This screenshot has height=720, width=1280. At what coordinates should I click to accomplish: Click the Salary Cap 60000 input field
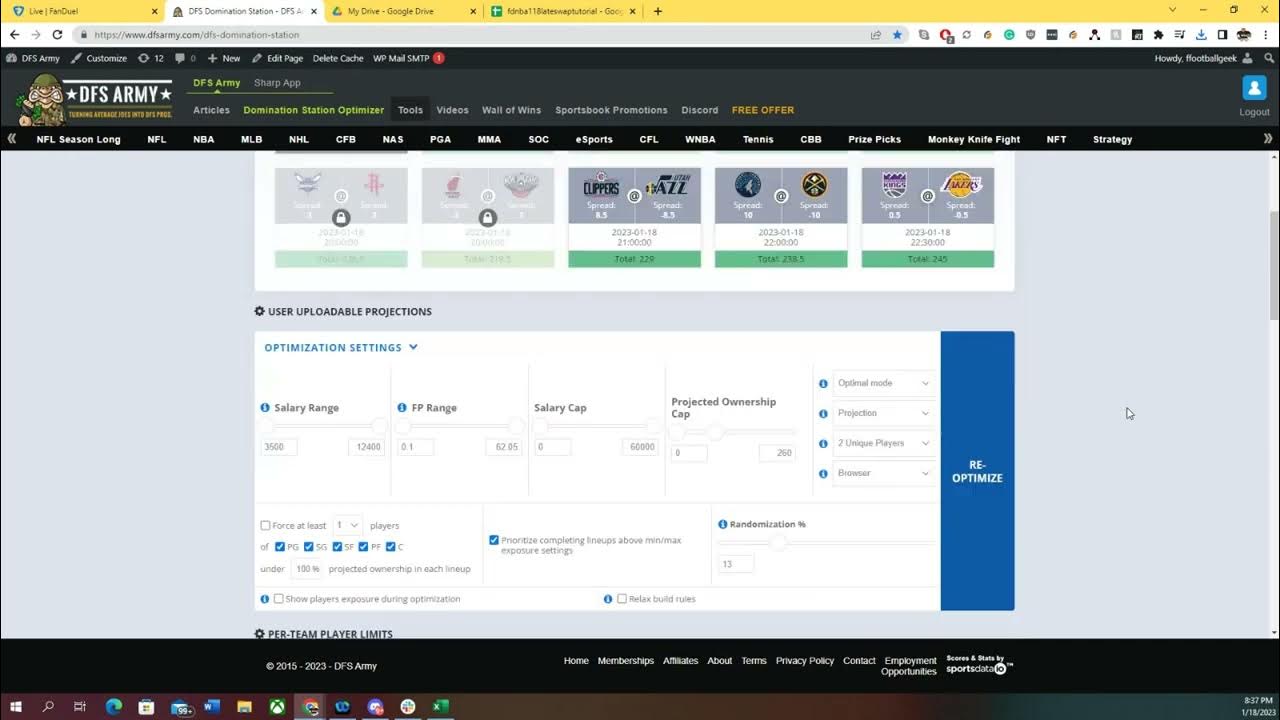[639, 447]
